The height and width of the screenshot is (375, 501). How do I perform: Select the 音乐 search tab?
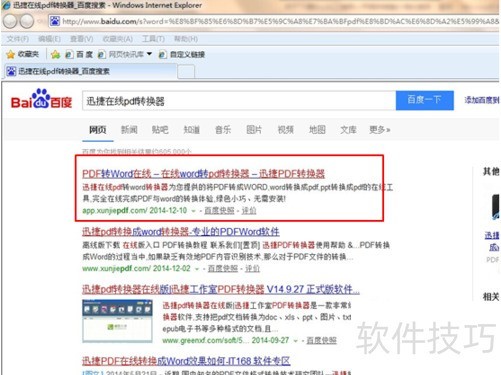point(223,130)
